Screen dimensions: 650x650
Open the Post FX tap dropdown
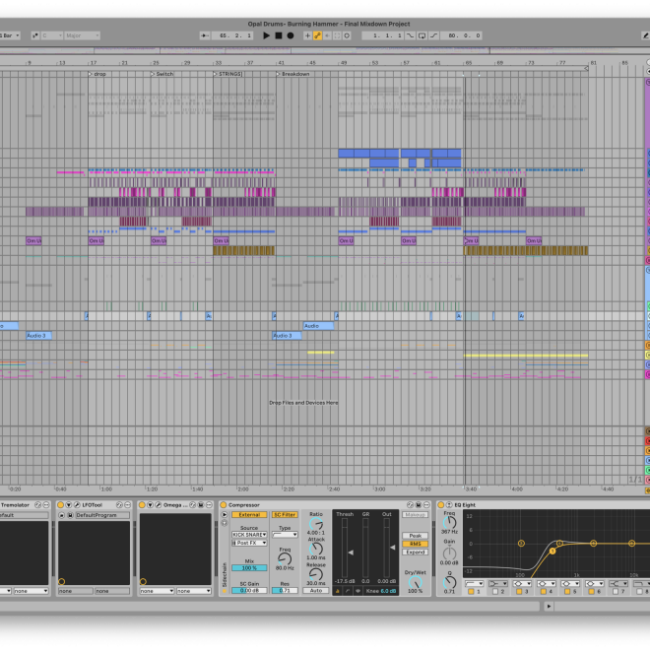coord(249,543)
